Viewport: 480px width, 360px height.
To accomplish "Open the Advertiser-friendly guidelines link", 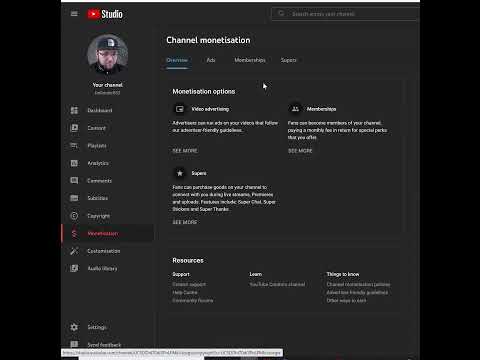I will tap(357, 292).
